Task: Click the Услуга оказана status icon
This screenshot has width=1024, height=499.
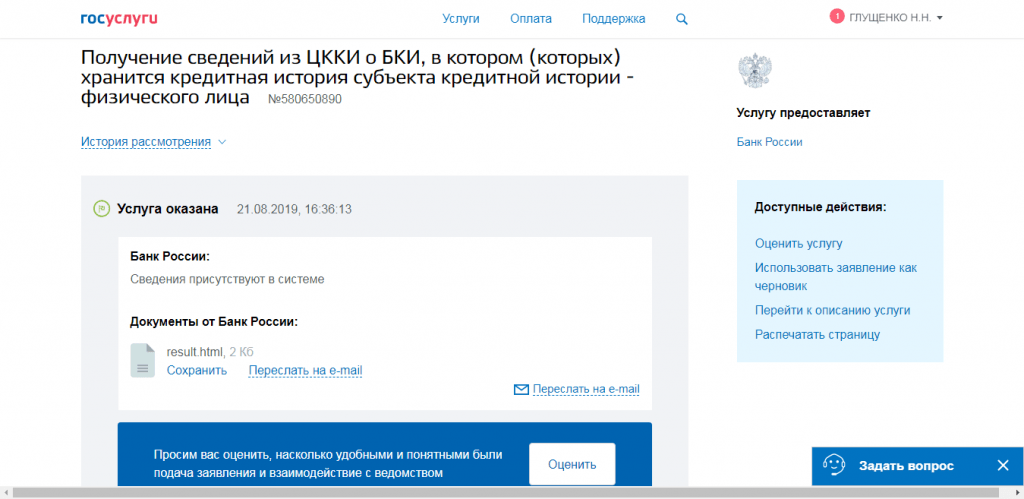Action: pyautogui.click(x=101, y=209)
